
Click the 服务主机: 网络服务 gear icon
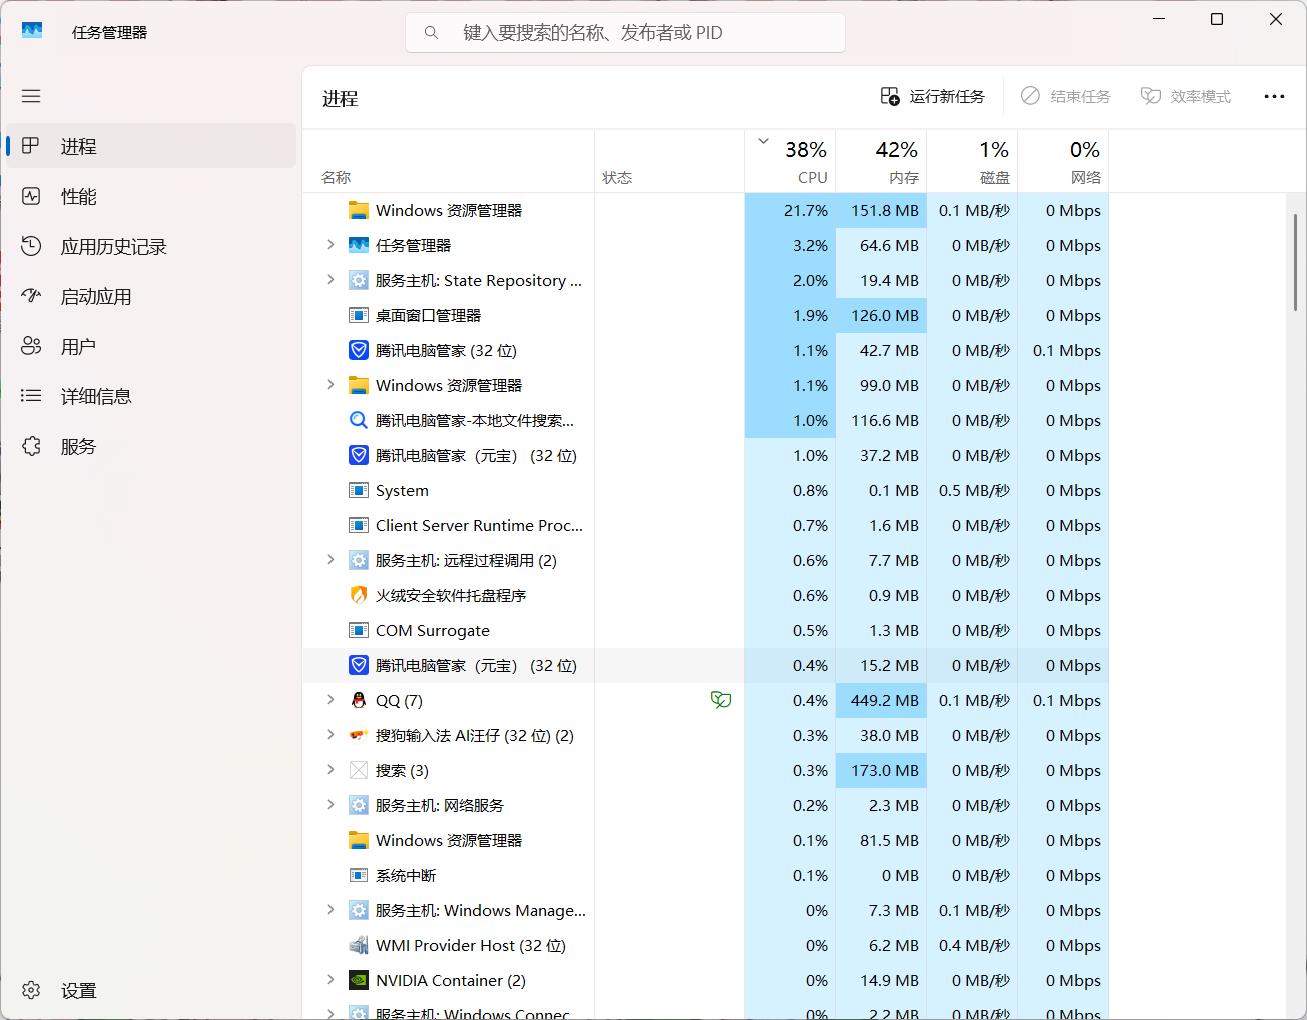[x=359, y=805]
